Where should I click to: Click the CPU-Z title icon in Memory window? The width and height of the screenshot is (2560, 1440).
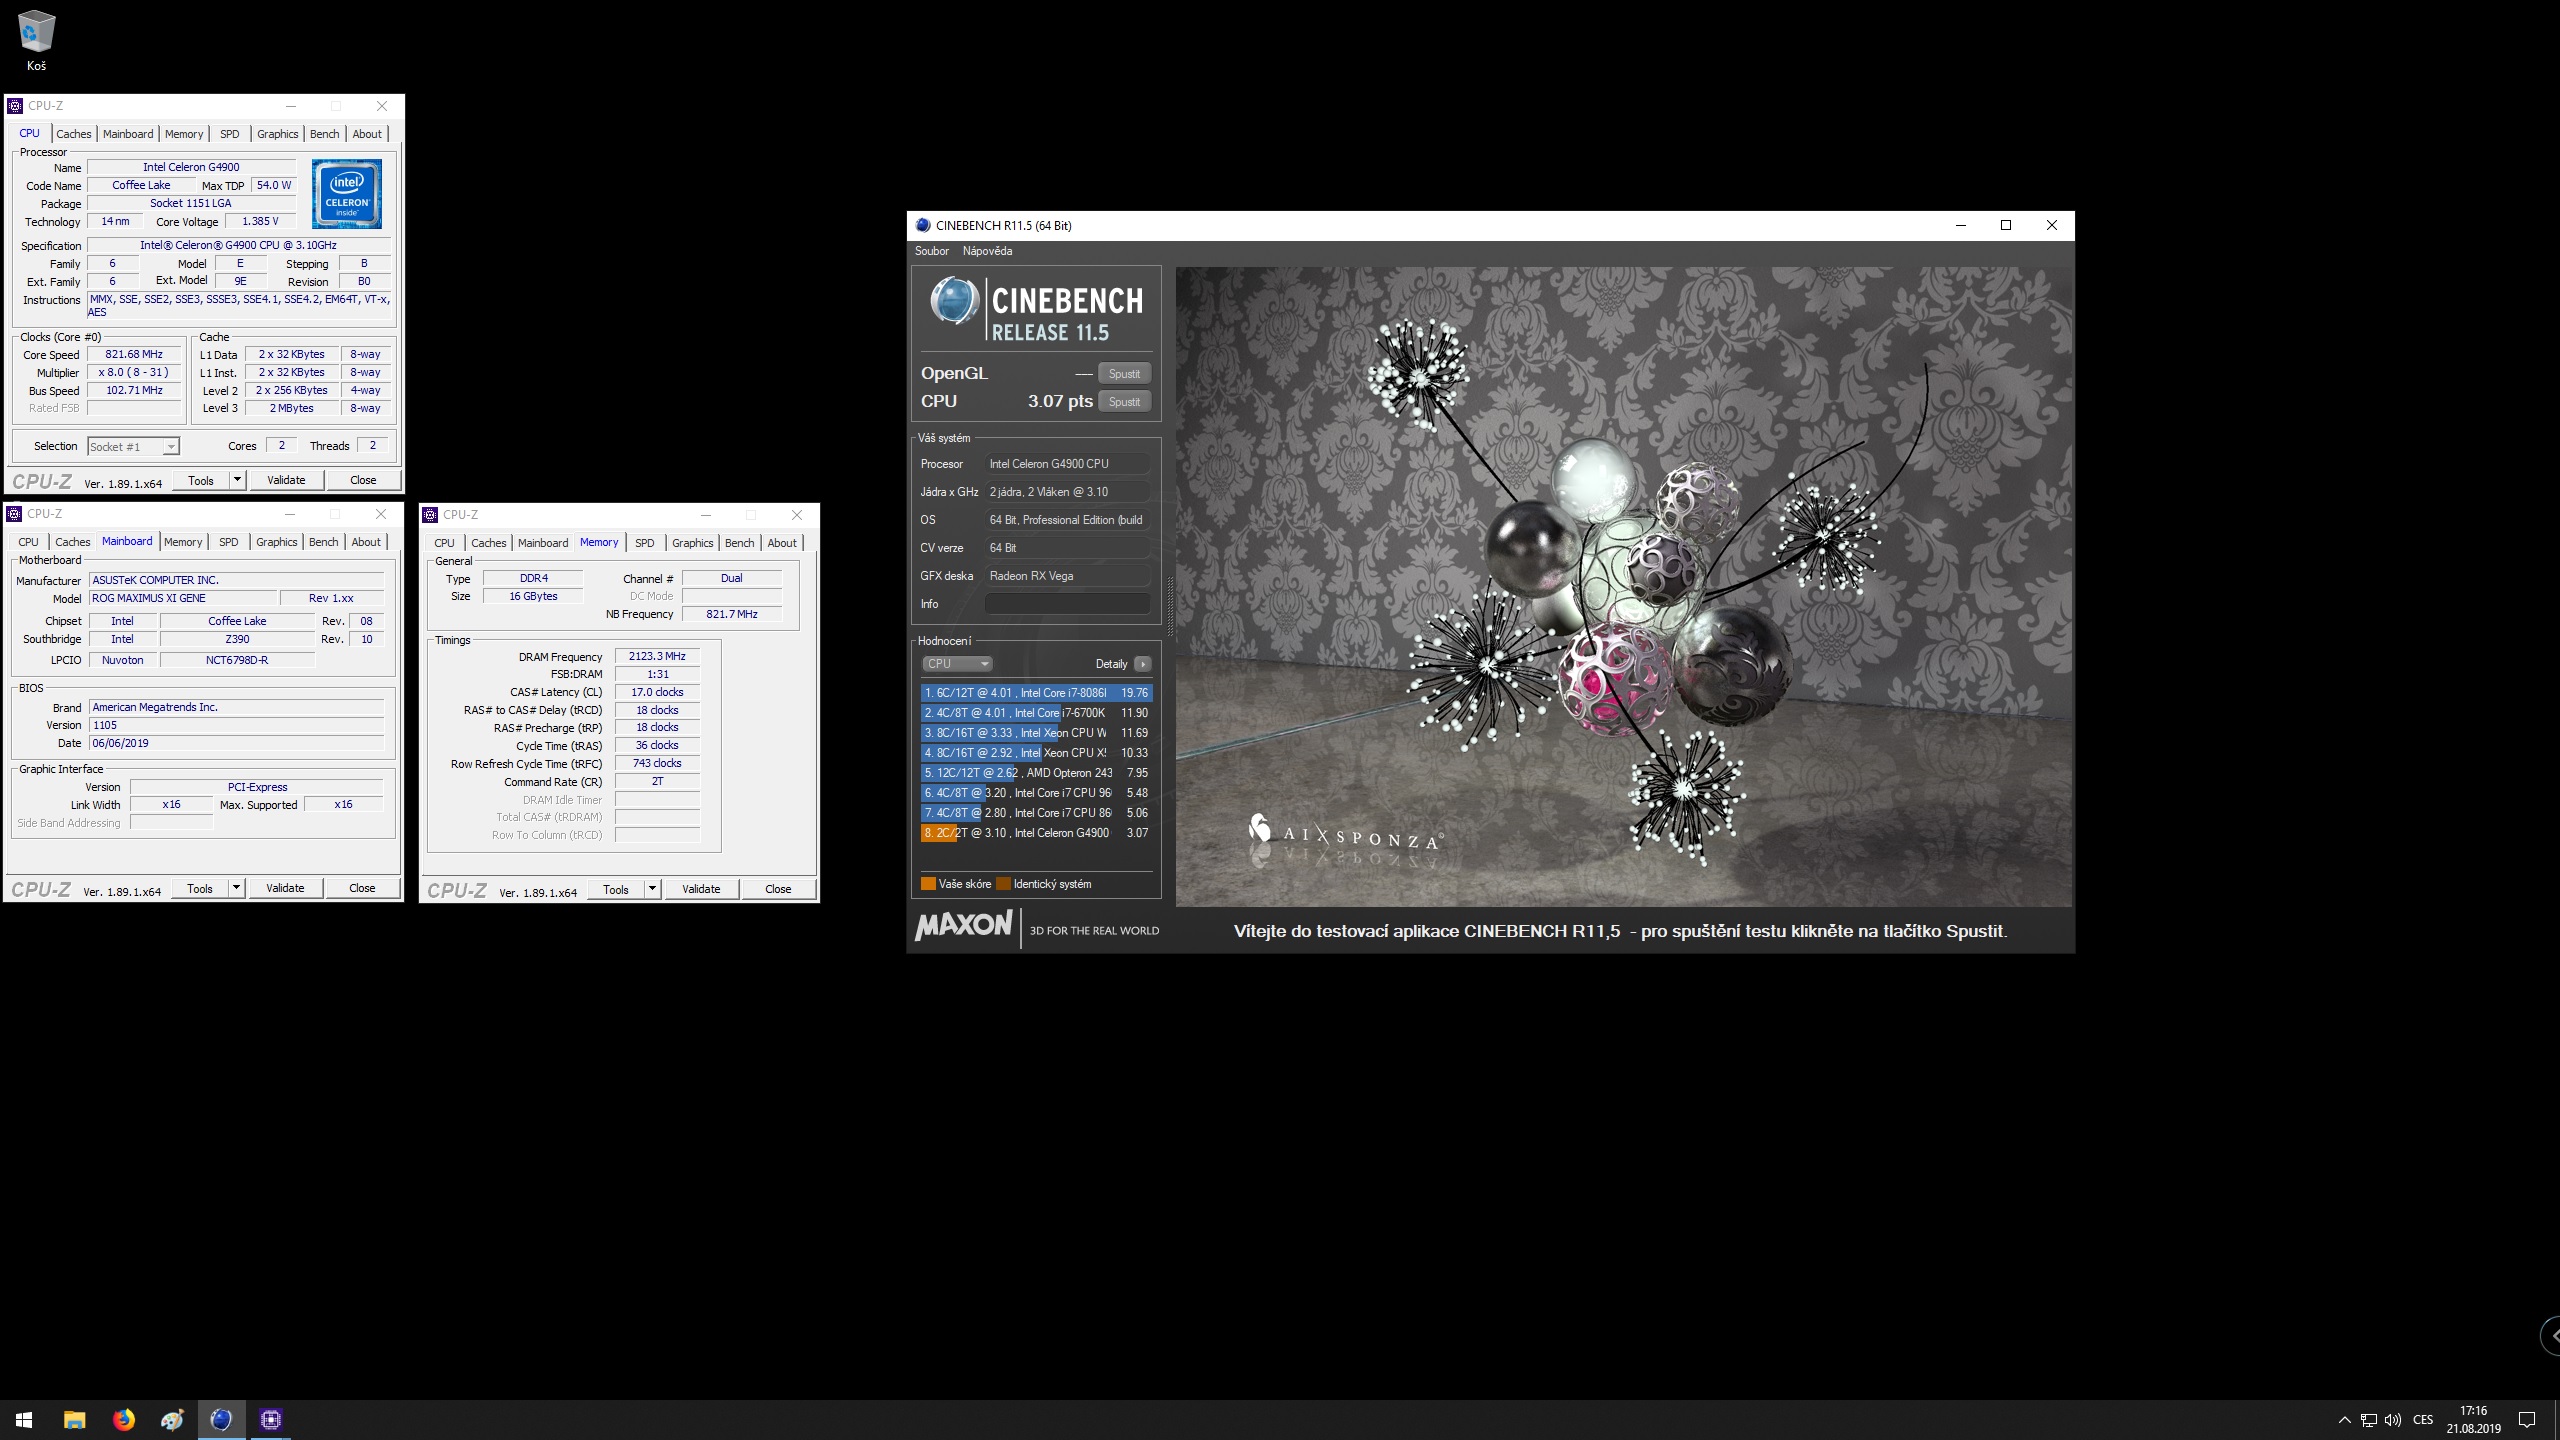[x=431, y=515]
